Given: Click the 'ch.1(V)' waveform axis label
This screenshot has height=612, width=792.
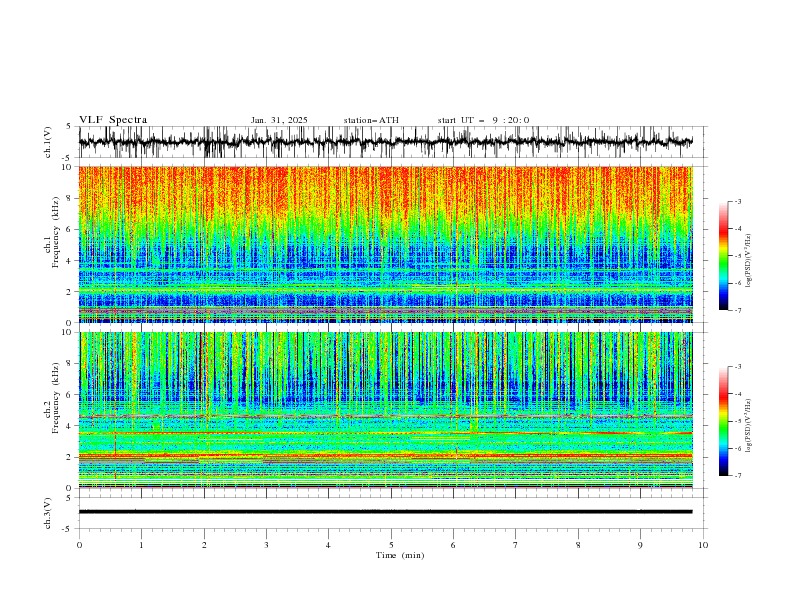Looking at the screenshot, I should pos(48,142).
